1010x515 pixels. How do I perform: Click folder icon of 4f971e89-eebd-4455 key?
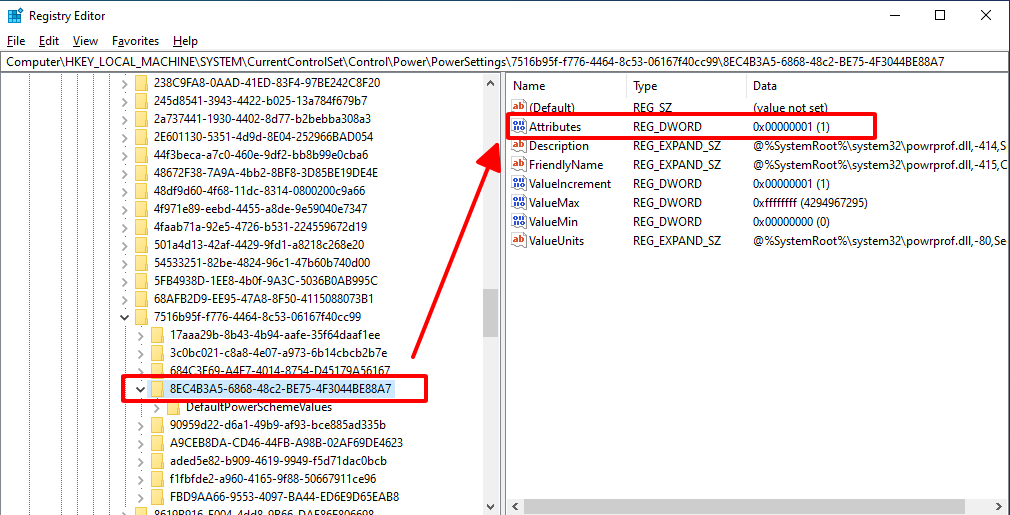(x=141, y=209)
